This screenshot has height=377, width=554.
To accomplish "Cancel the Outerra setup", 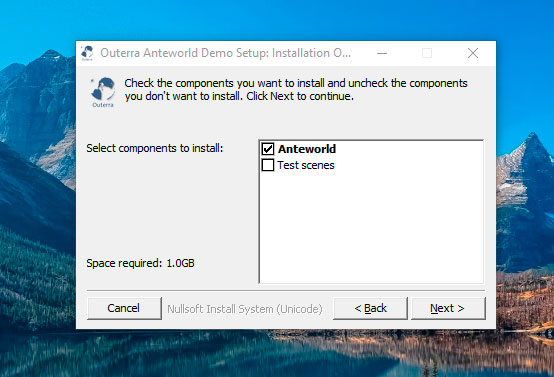I will pos(124,308).
